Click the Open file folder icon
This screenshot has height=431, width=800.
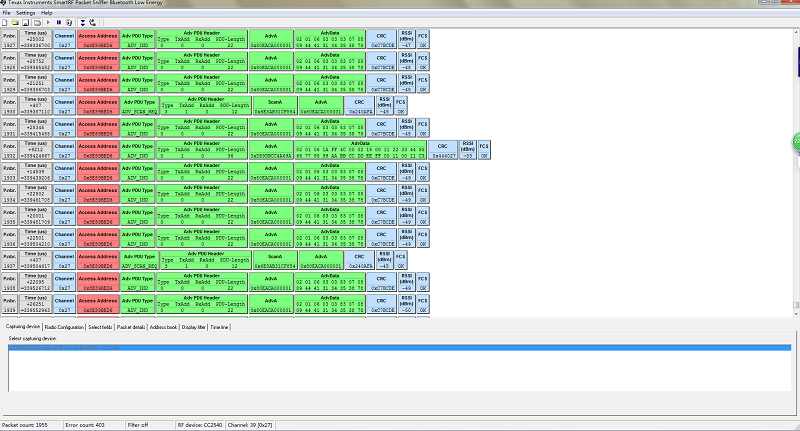[15, 22]
